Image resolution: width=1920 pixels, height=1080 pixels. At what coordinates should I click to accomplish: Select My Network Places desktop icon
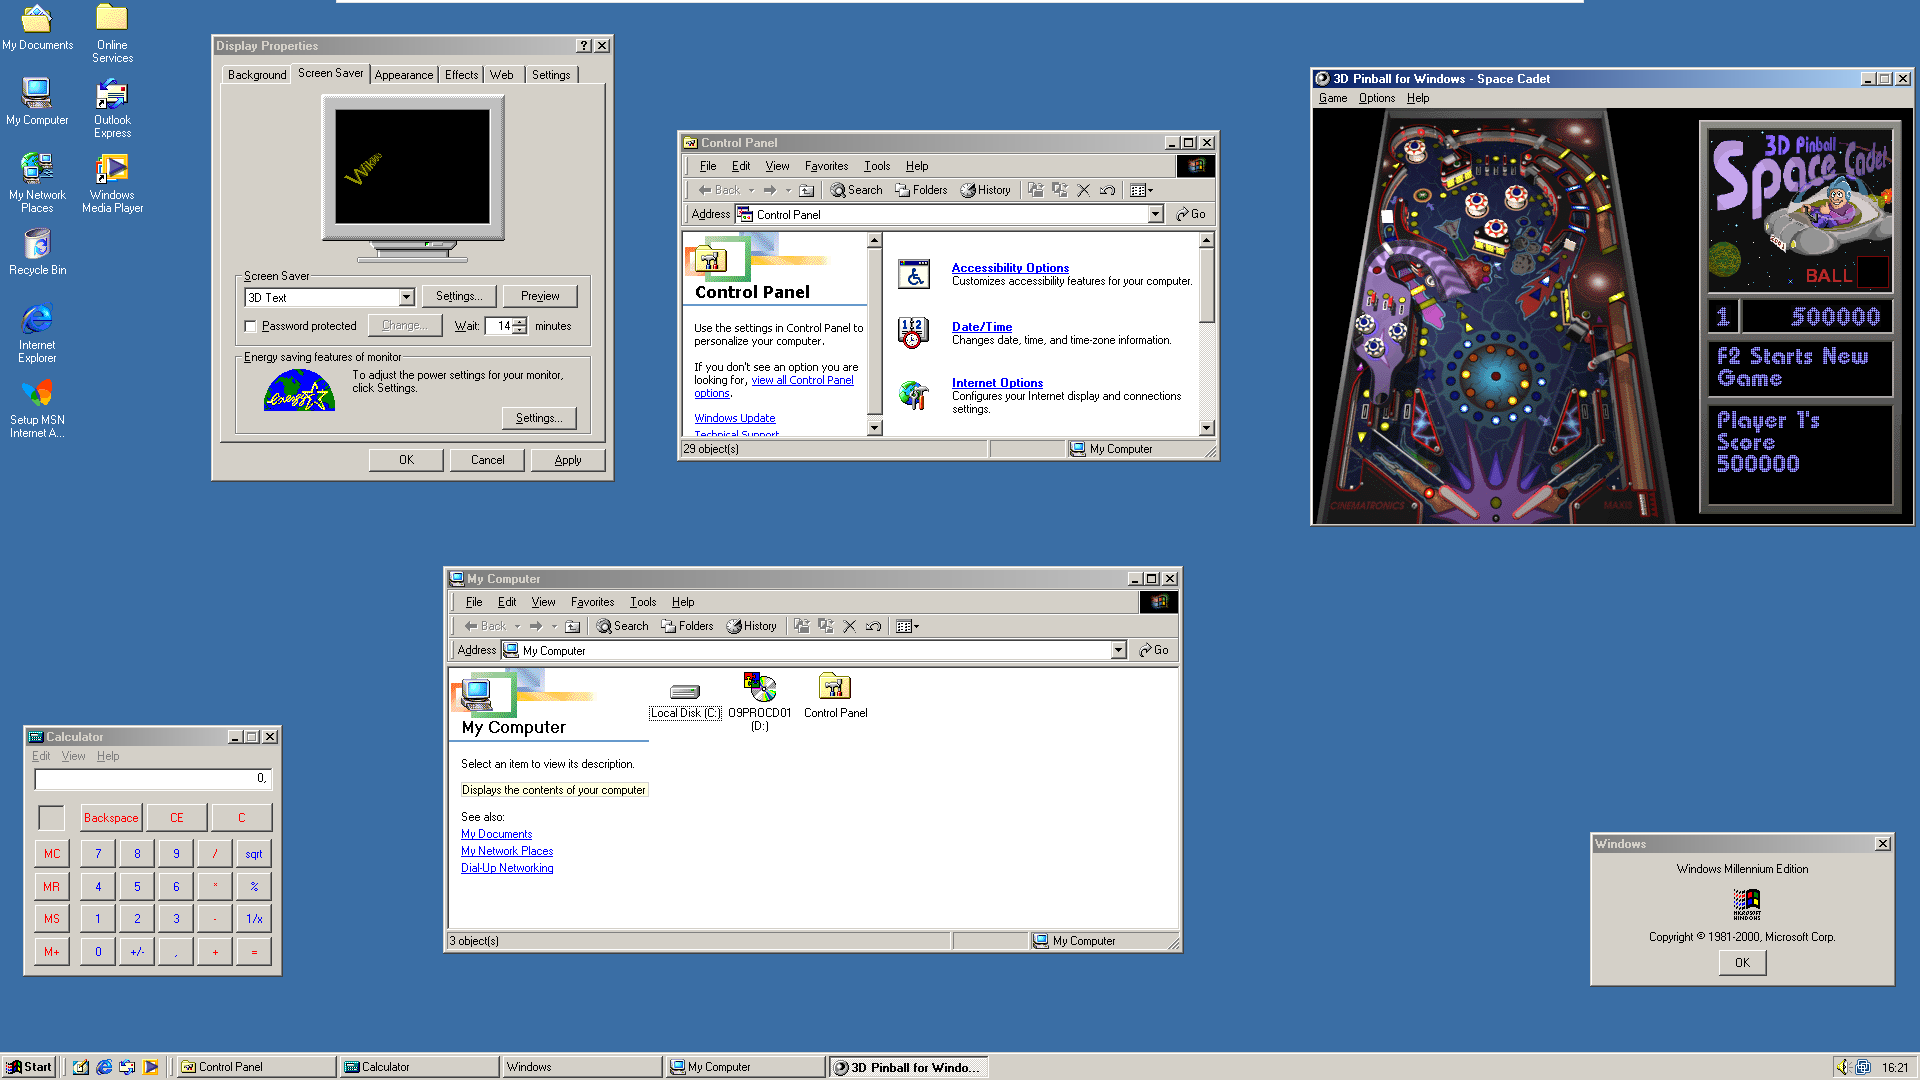coord(37,183)
